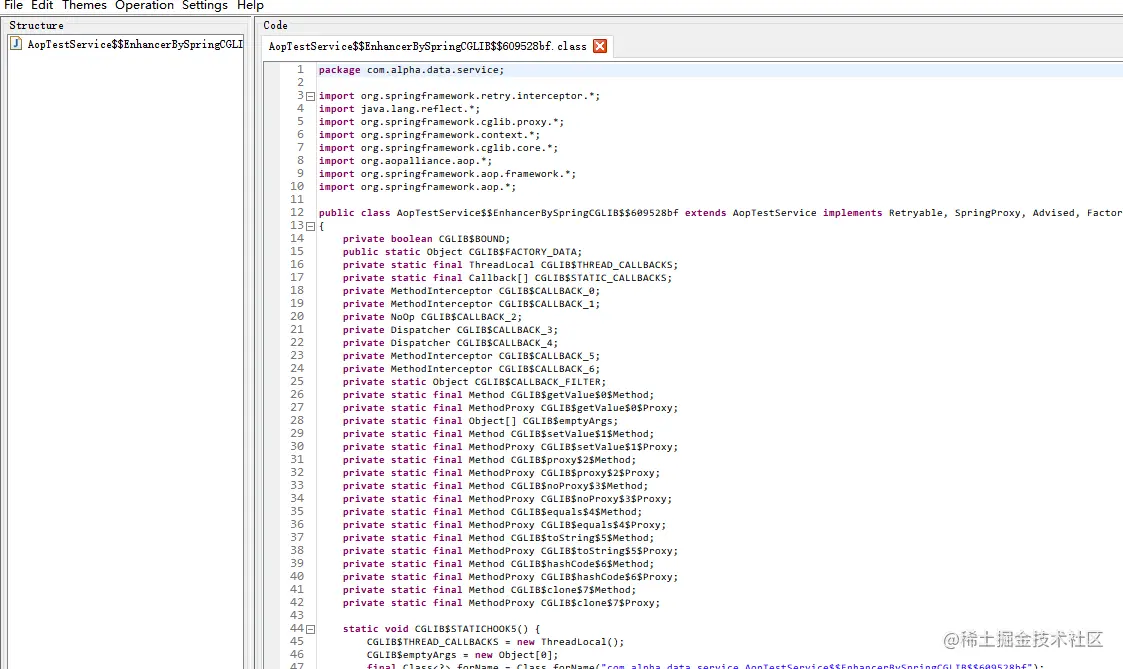Click 'CGLIB$proxy$2$Proxy' declaration
The height and width of the screenshot is (669, 1123).
tap(501, 473)
